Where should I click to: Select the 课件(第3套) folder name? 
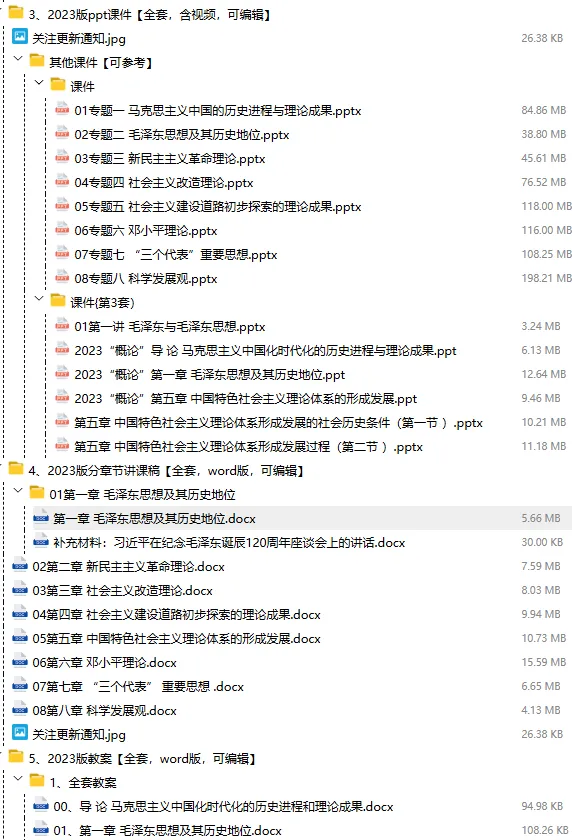[x=102, y=302]
